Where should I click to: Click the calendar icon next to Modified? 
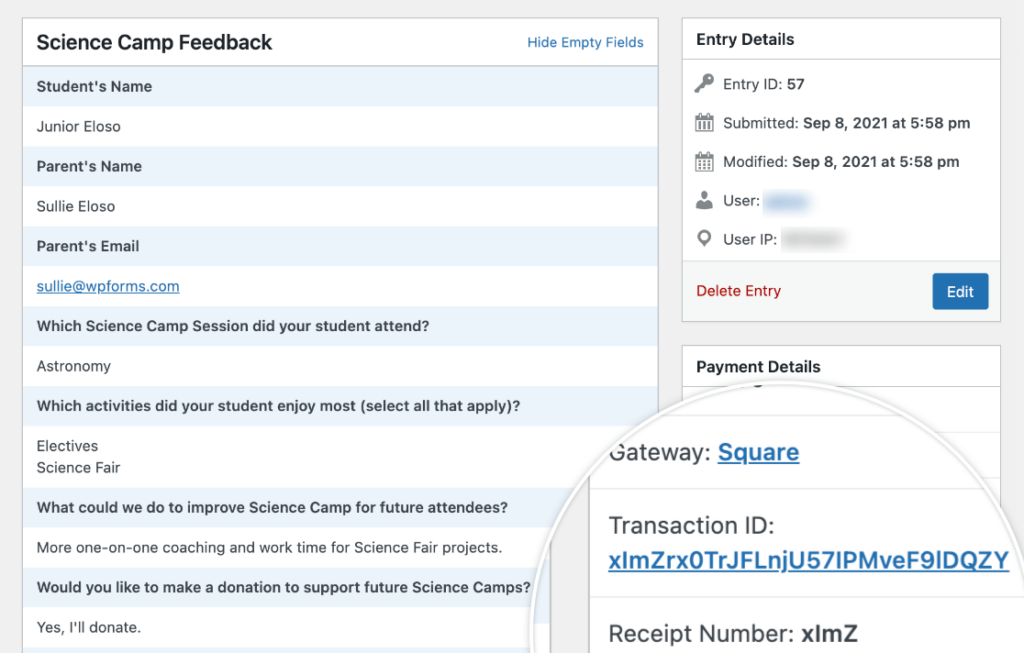[x=705, y=161]
